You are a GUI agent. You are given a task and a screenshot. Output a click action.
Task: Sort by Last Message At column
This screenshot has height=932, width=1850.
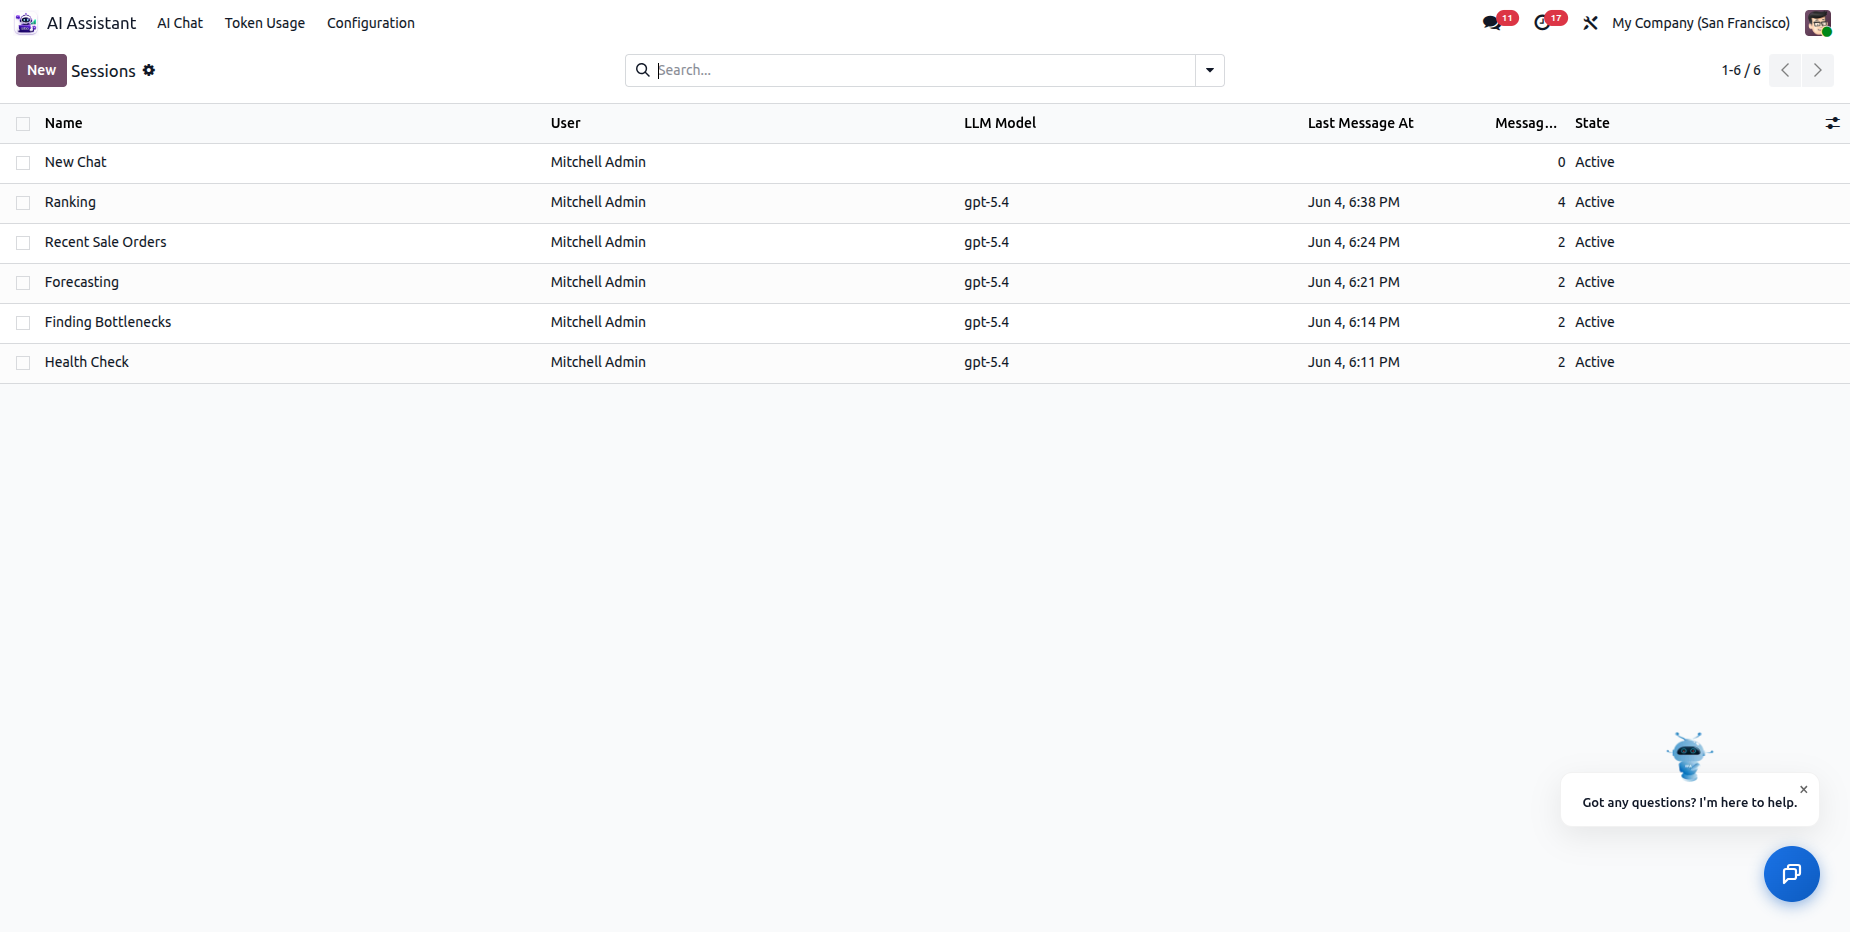1361,123
